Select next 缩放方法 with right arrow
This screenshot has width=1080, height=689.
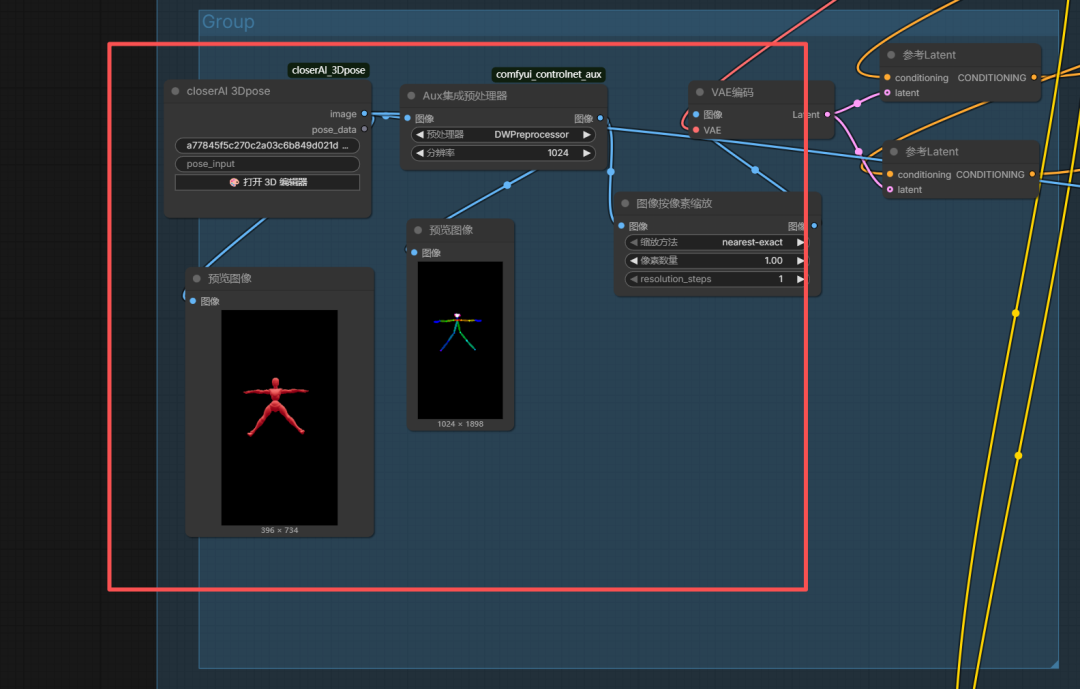(x=800, y=242)
